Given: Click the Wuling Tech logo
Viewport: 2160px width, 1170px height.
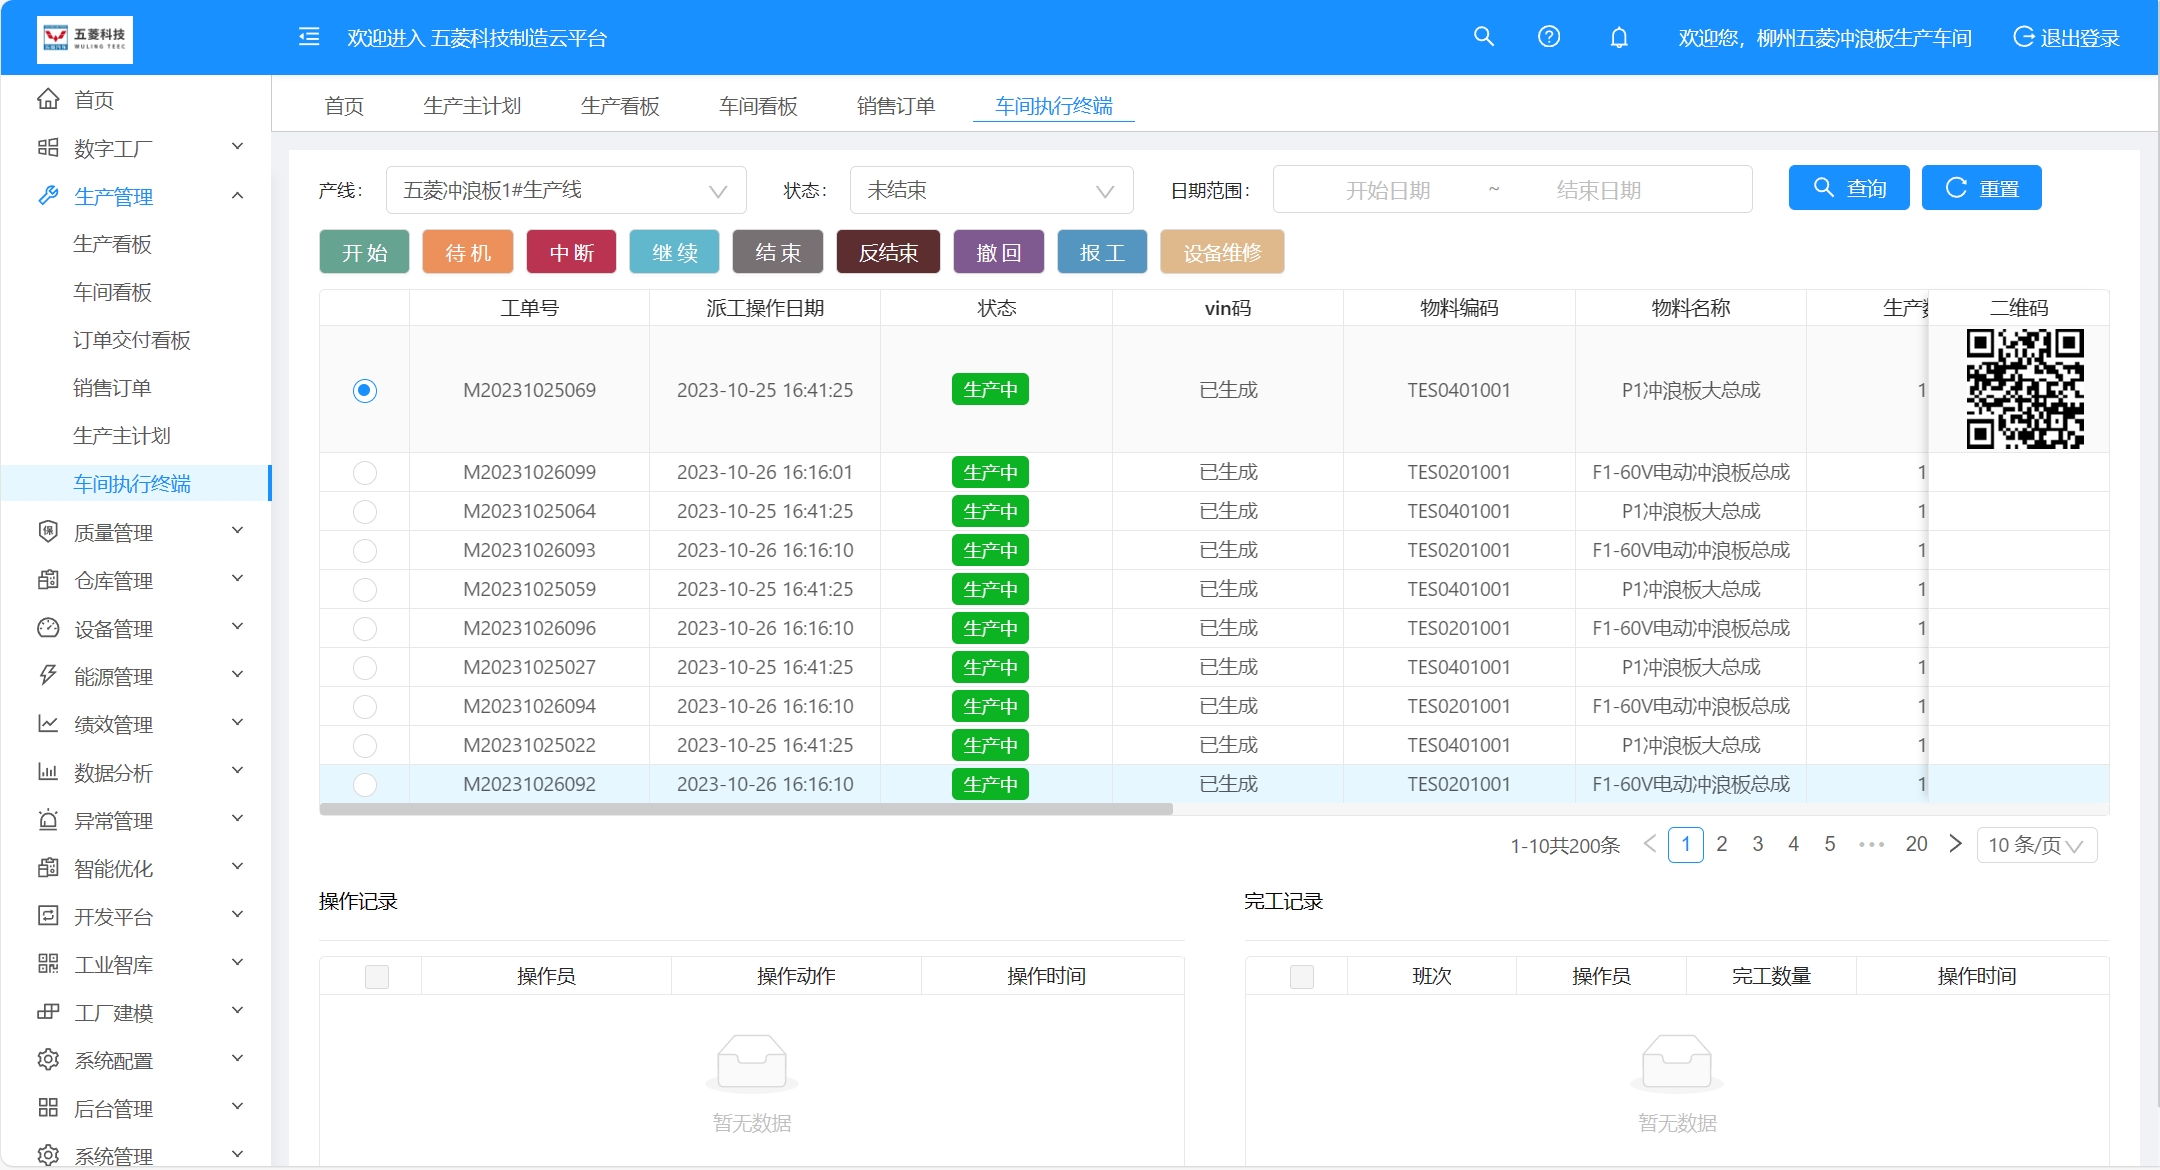Looking at the screenshot, I should (x=85, y=39).
